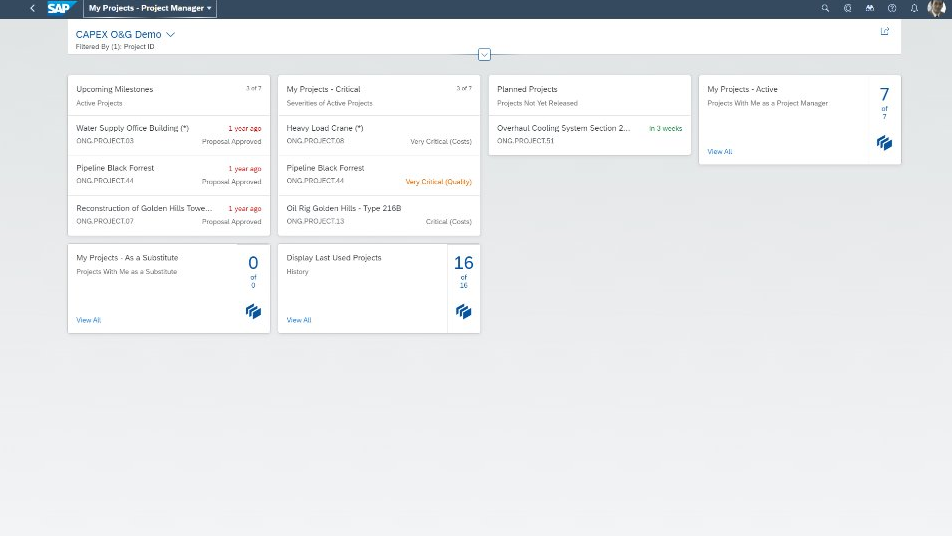This screenshot has height=536, width=952.
Task: Expand the header filter area chevron
Action: coord(484,54)
